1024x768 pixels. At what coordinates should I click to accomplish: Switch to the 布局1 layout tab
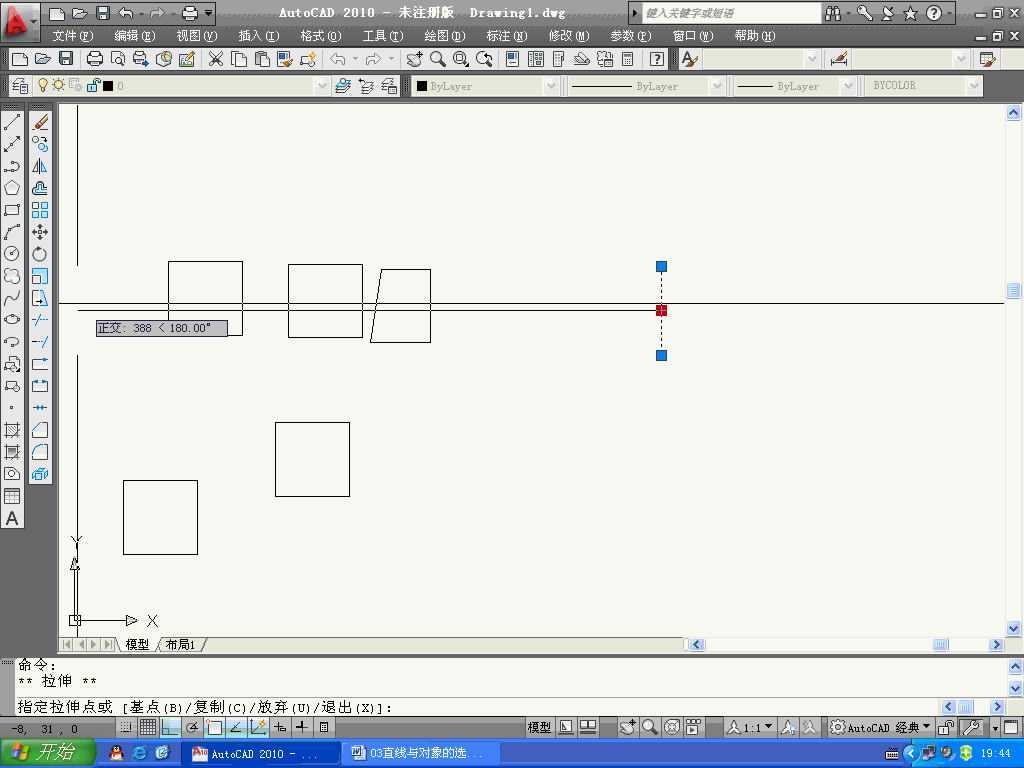tap(181, 645)
